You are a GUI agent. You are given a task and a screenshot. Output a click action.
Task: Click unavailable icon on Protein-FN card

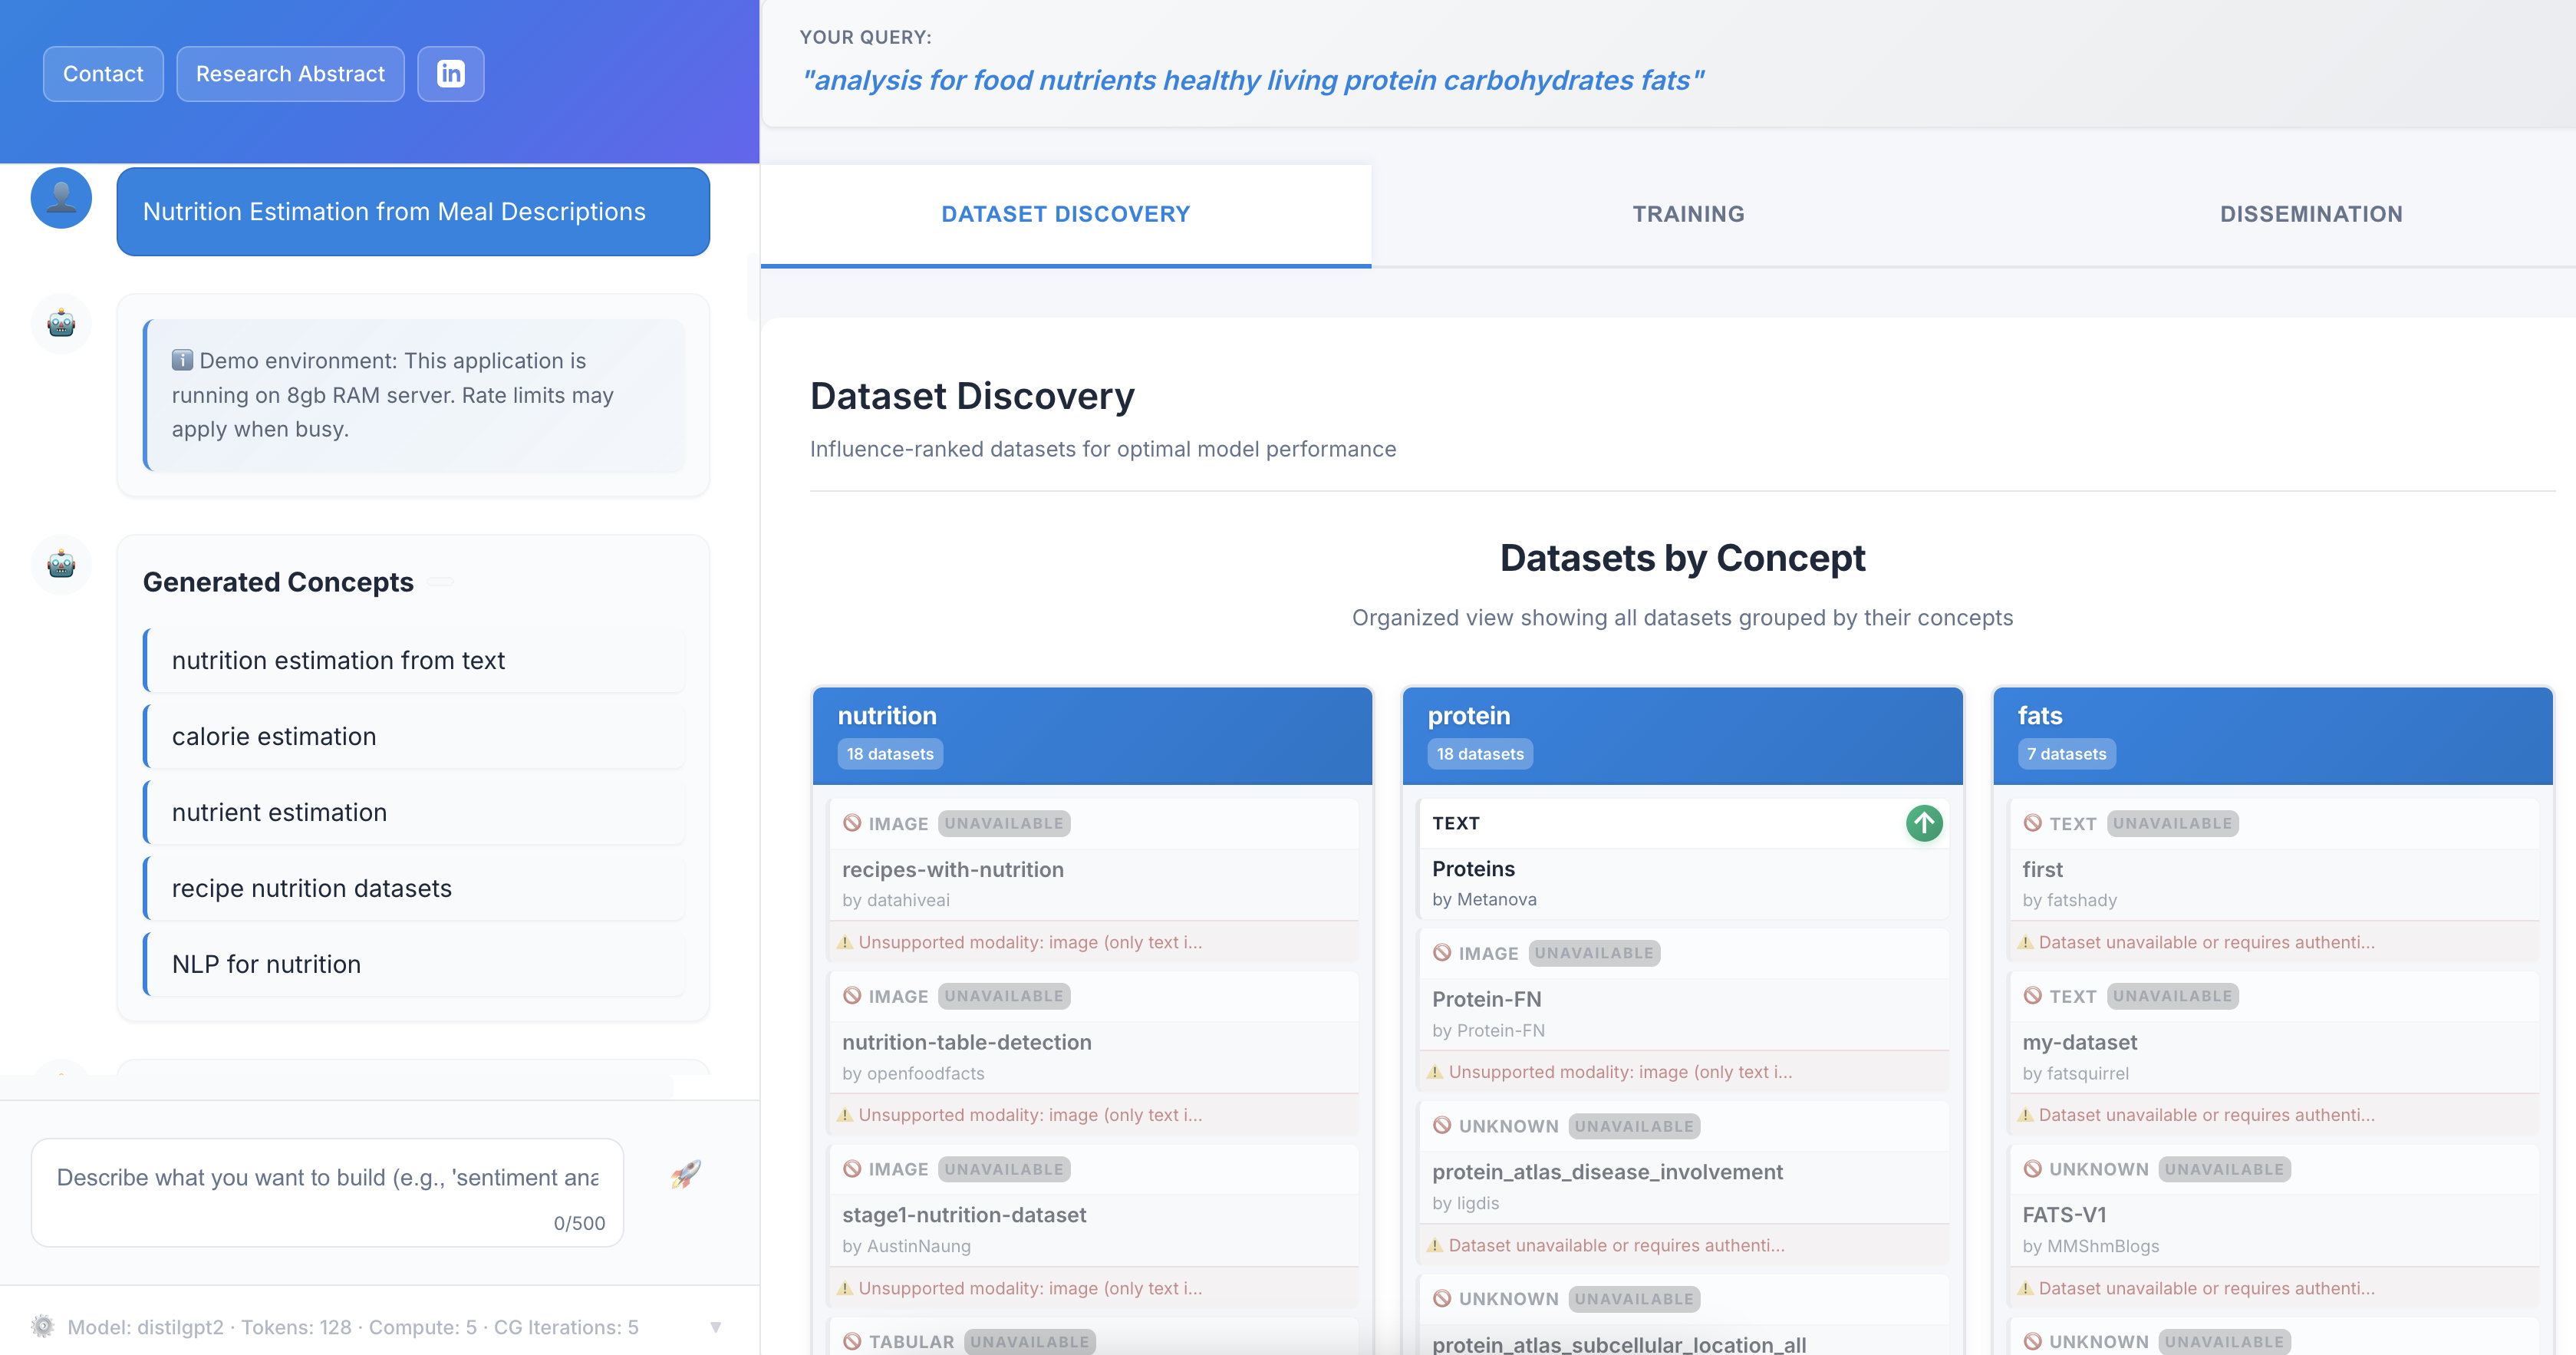click(x=1442, y=953)
